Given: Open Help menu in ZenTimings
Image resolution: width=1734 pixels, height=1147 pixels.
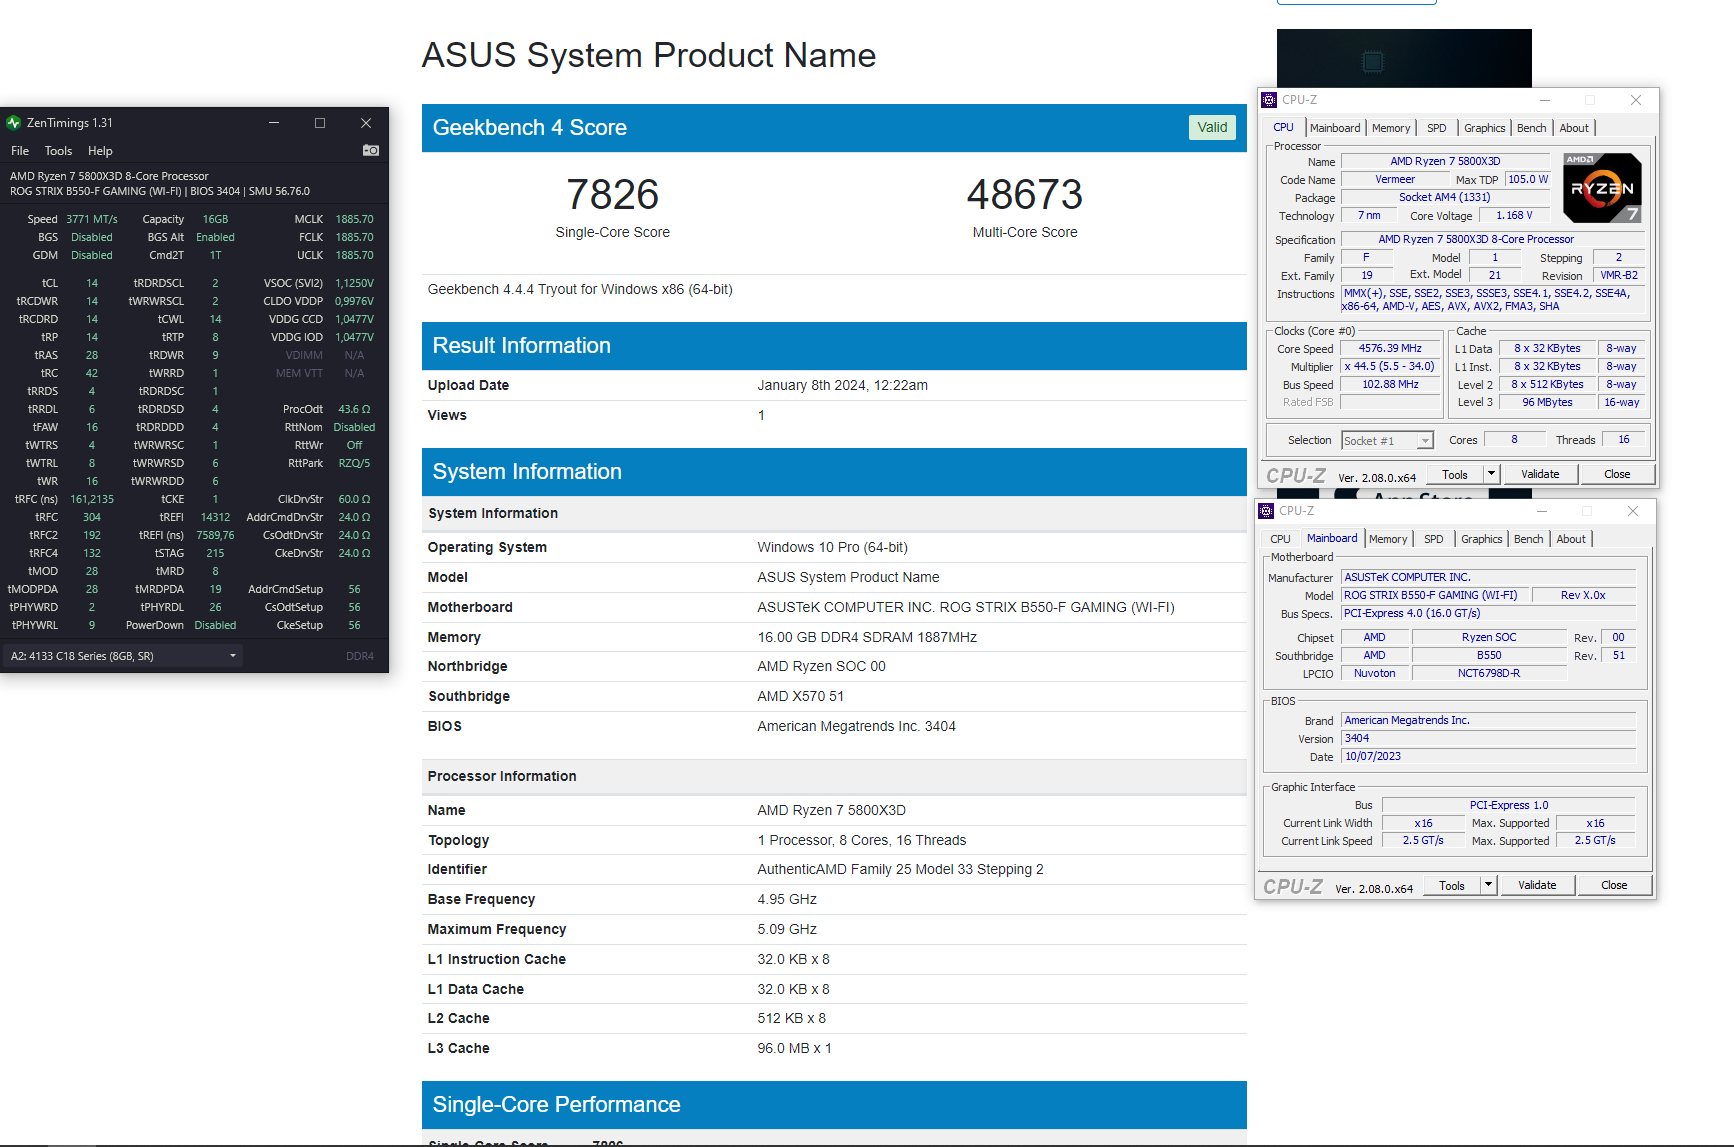Looking at the screenshot, I should point(100,151).
